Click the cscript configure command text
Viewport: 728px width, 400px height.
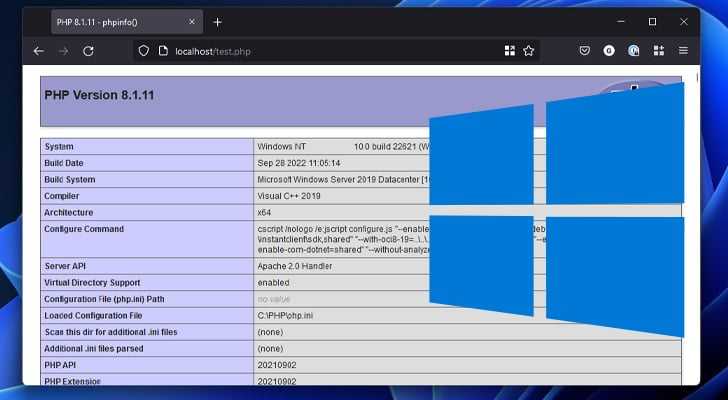click(x=344, y=239)
